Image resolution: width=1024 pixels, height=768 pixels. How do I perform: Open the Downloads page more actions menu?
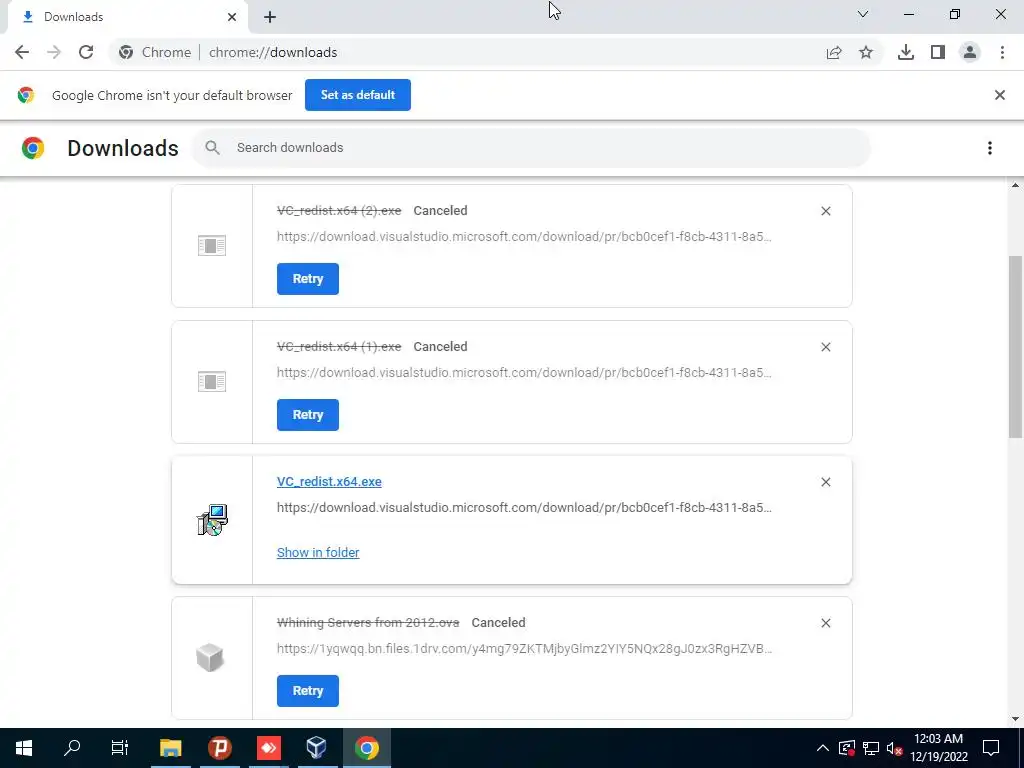click(x=990, y=148)
